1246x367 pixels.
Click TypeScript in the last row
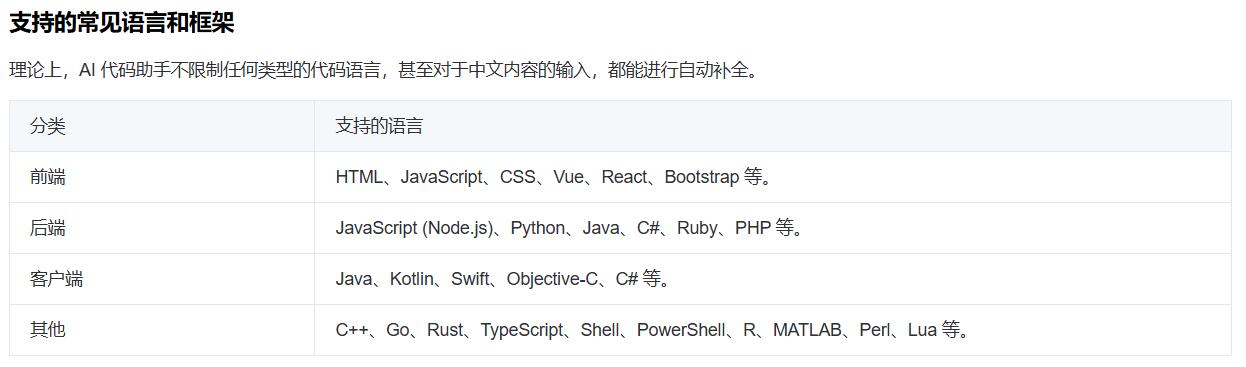522,330
